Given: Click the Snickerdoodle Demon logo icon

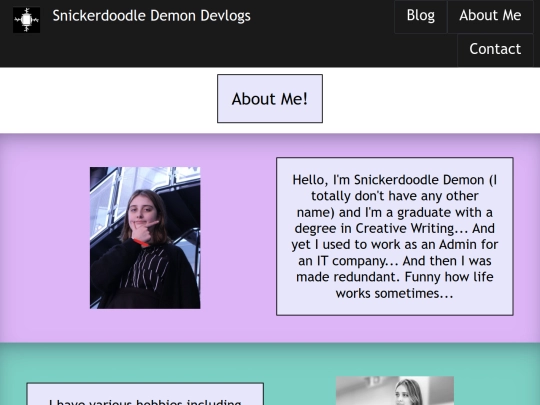Looking at the screenshot, I should pyautogui.click(x=27, y=20).
